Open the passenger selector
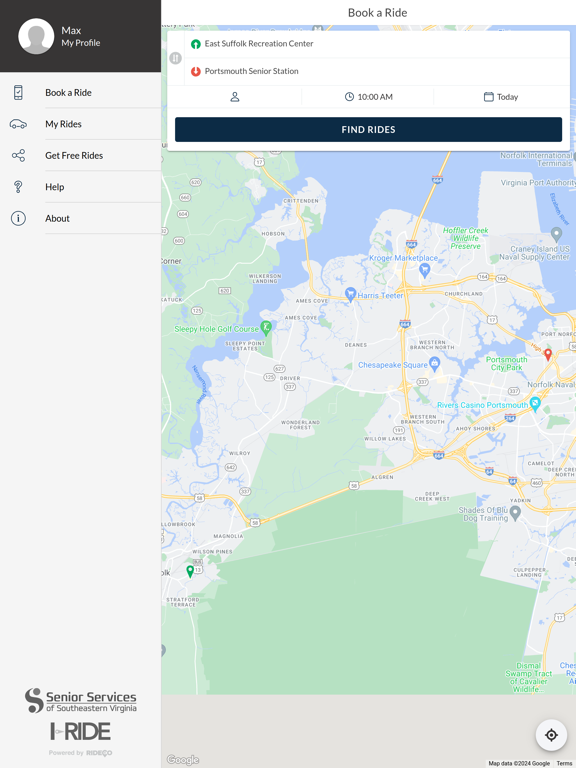Viewport: 576px width, 768px height. [235, 97]
